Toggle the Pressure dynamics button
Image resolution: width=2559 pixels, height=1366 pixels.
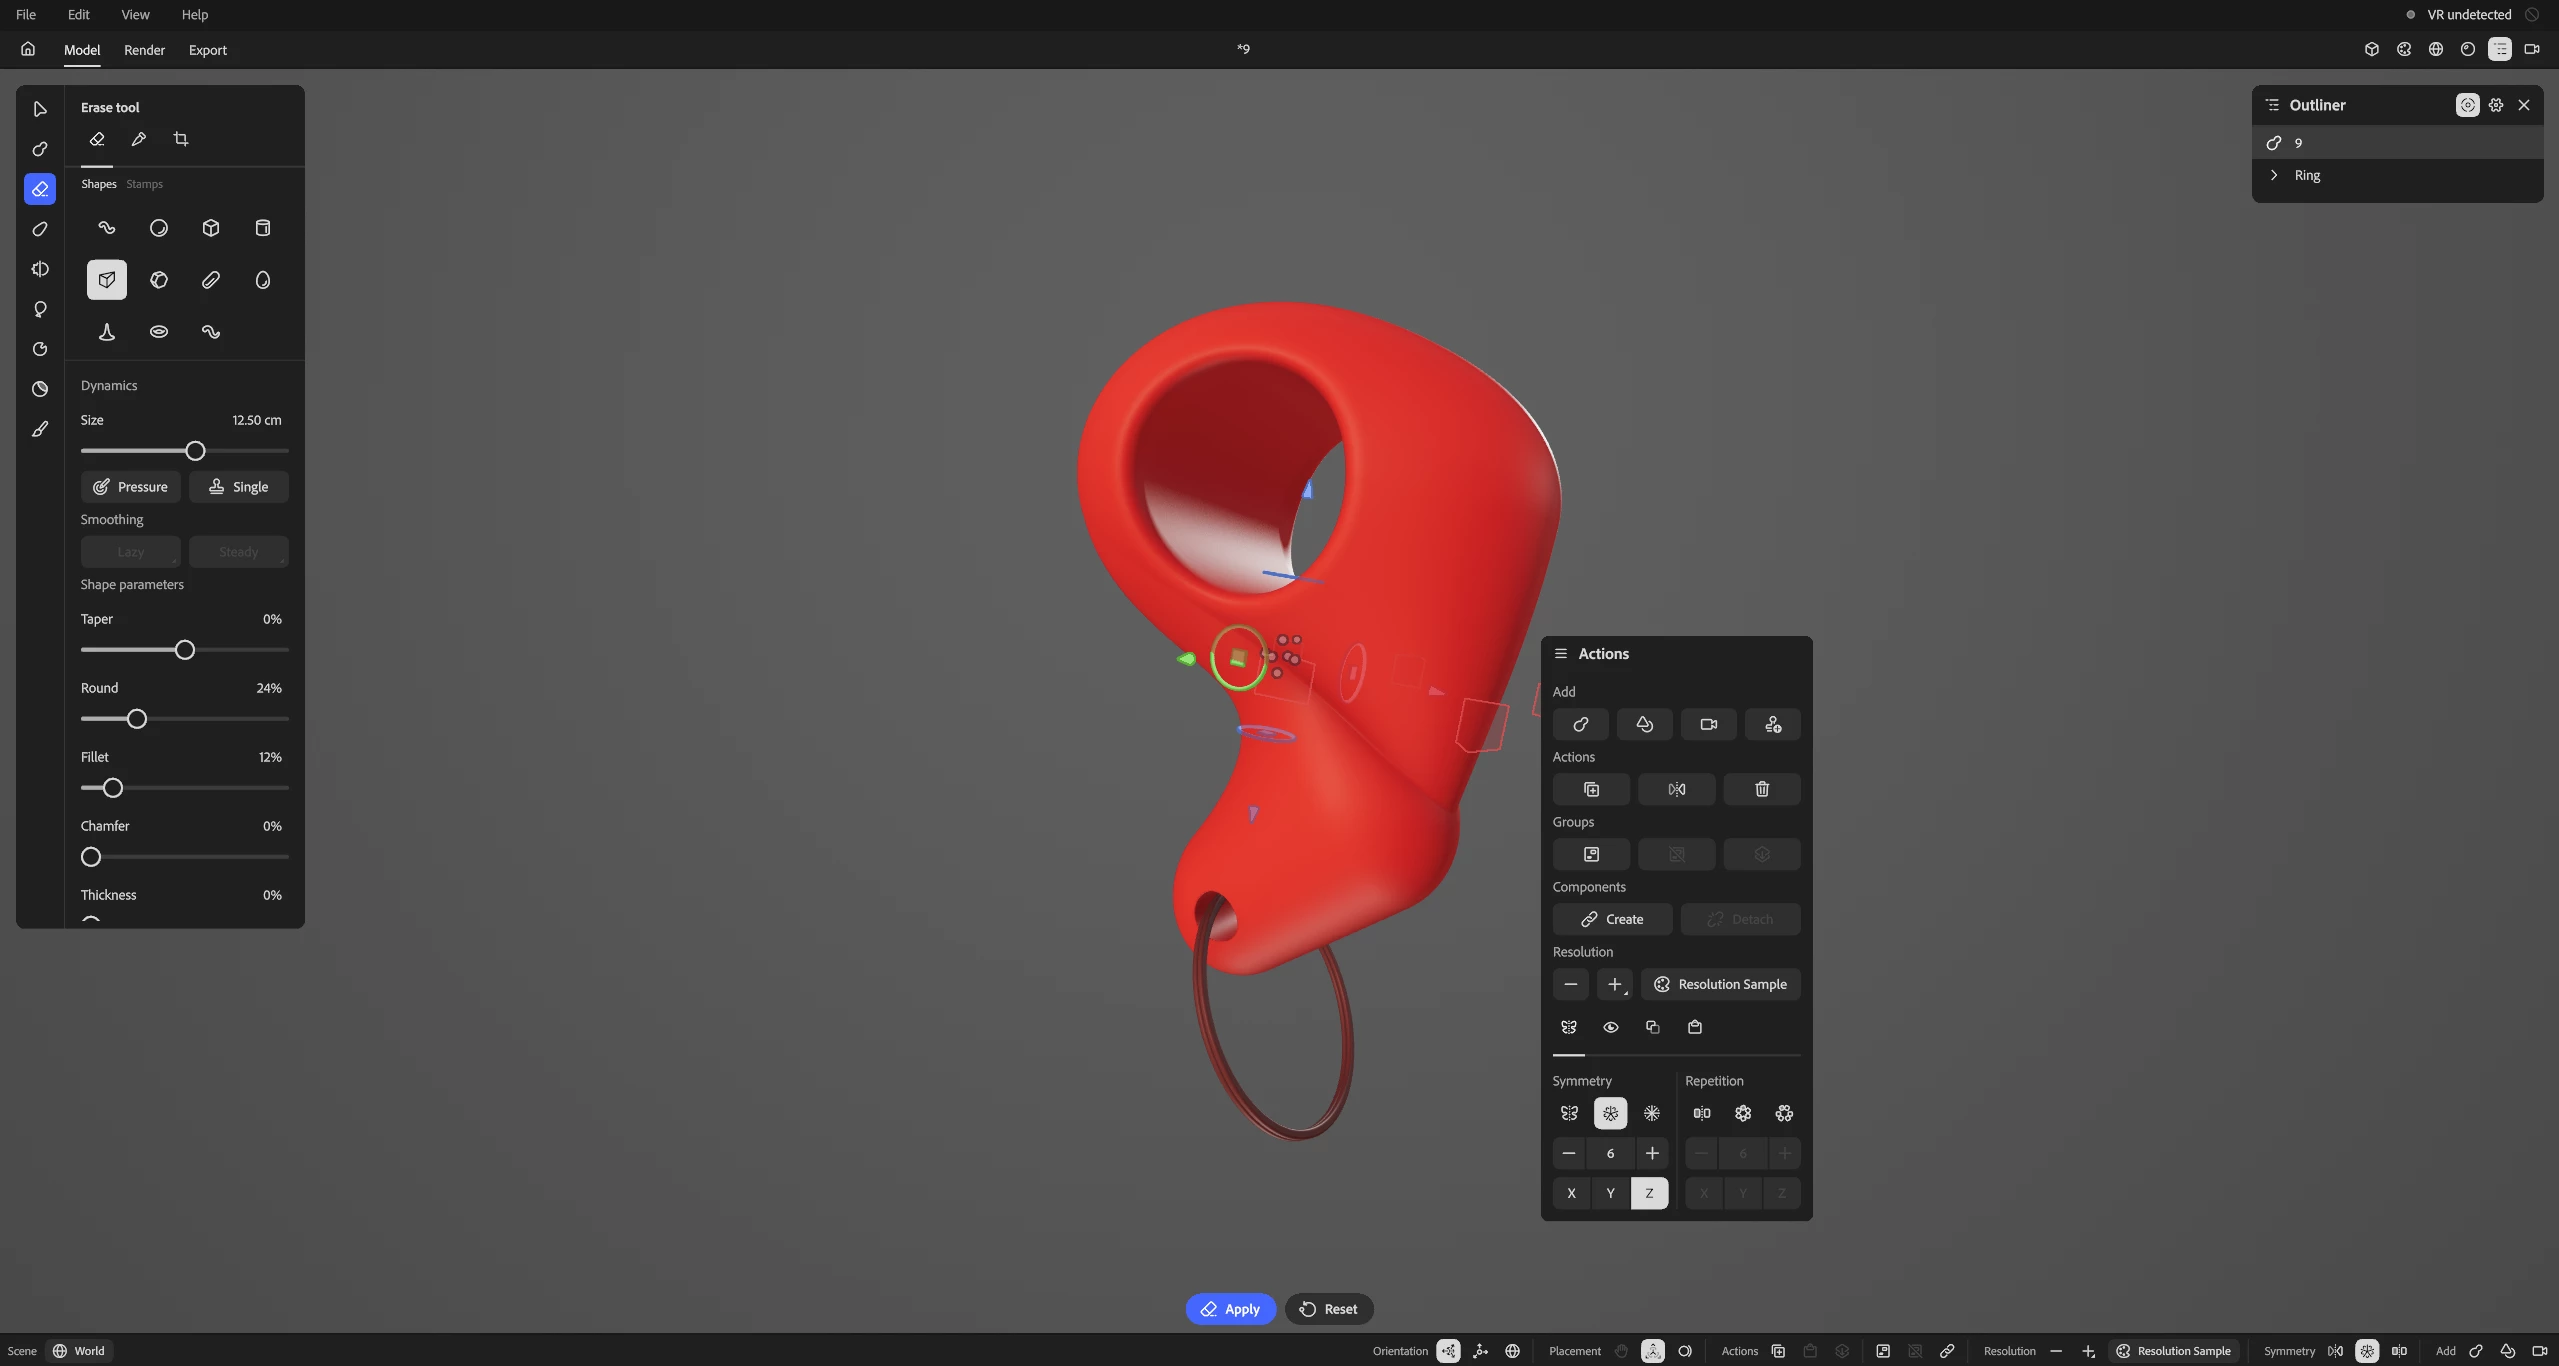click(x=131, y=487)
